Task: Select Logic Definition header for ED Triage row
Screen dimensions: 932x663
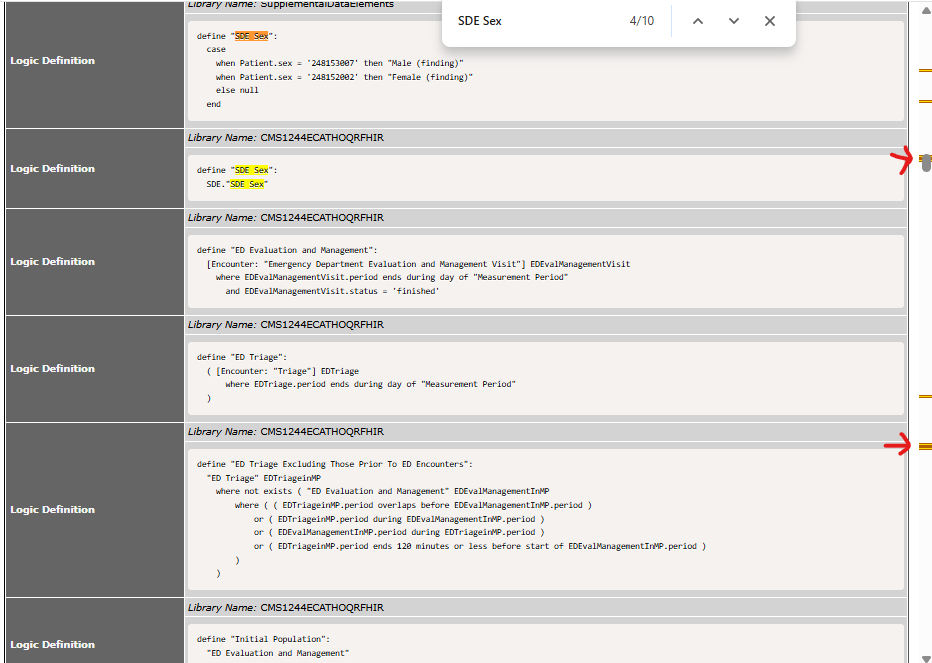Action: (52, 369)
